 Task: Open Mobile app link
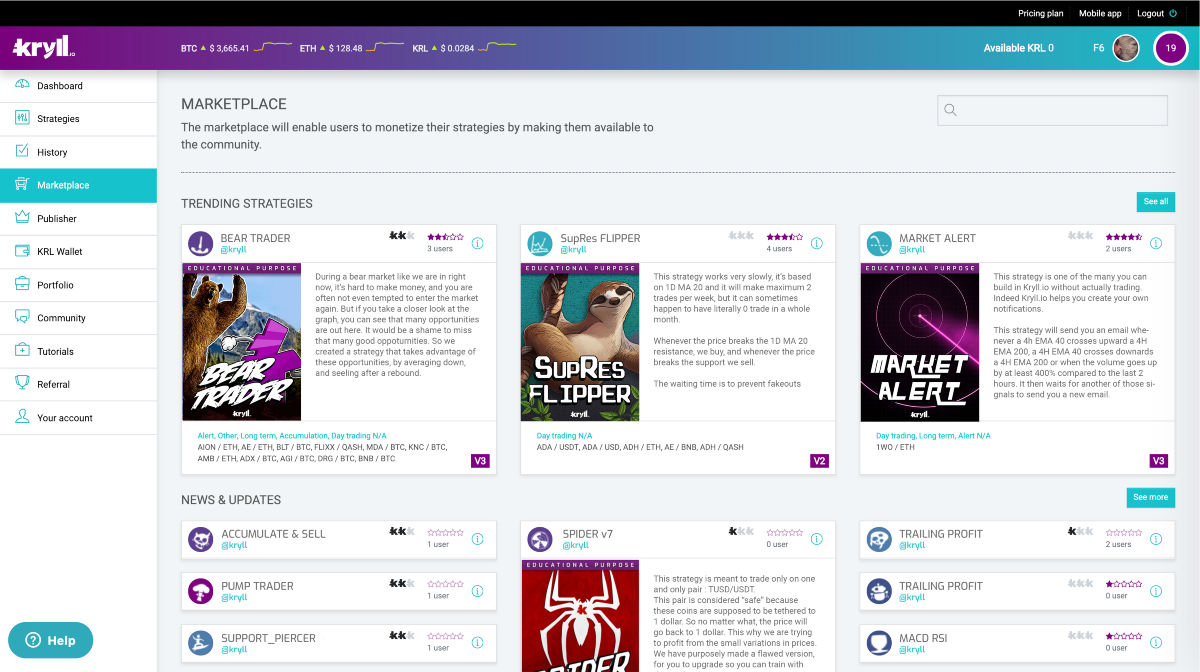click(1100, 13)
